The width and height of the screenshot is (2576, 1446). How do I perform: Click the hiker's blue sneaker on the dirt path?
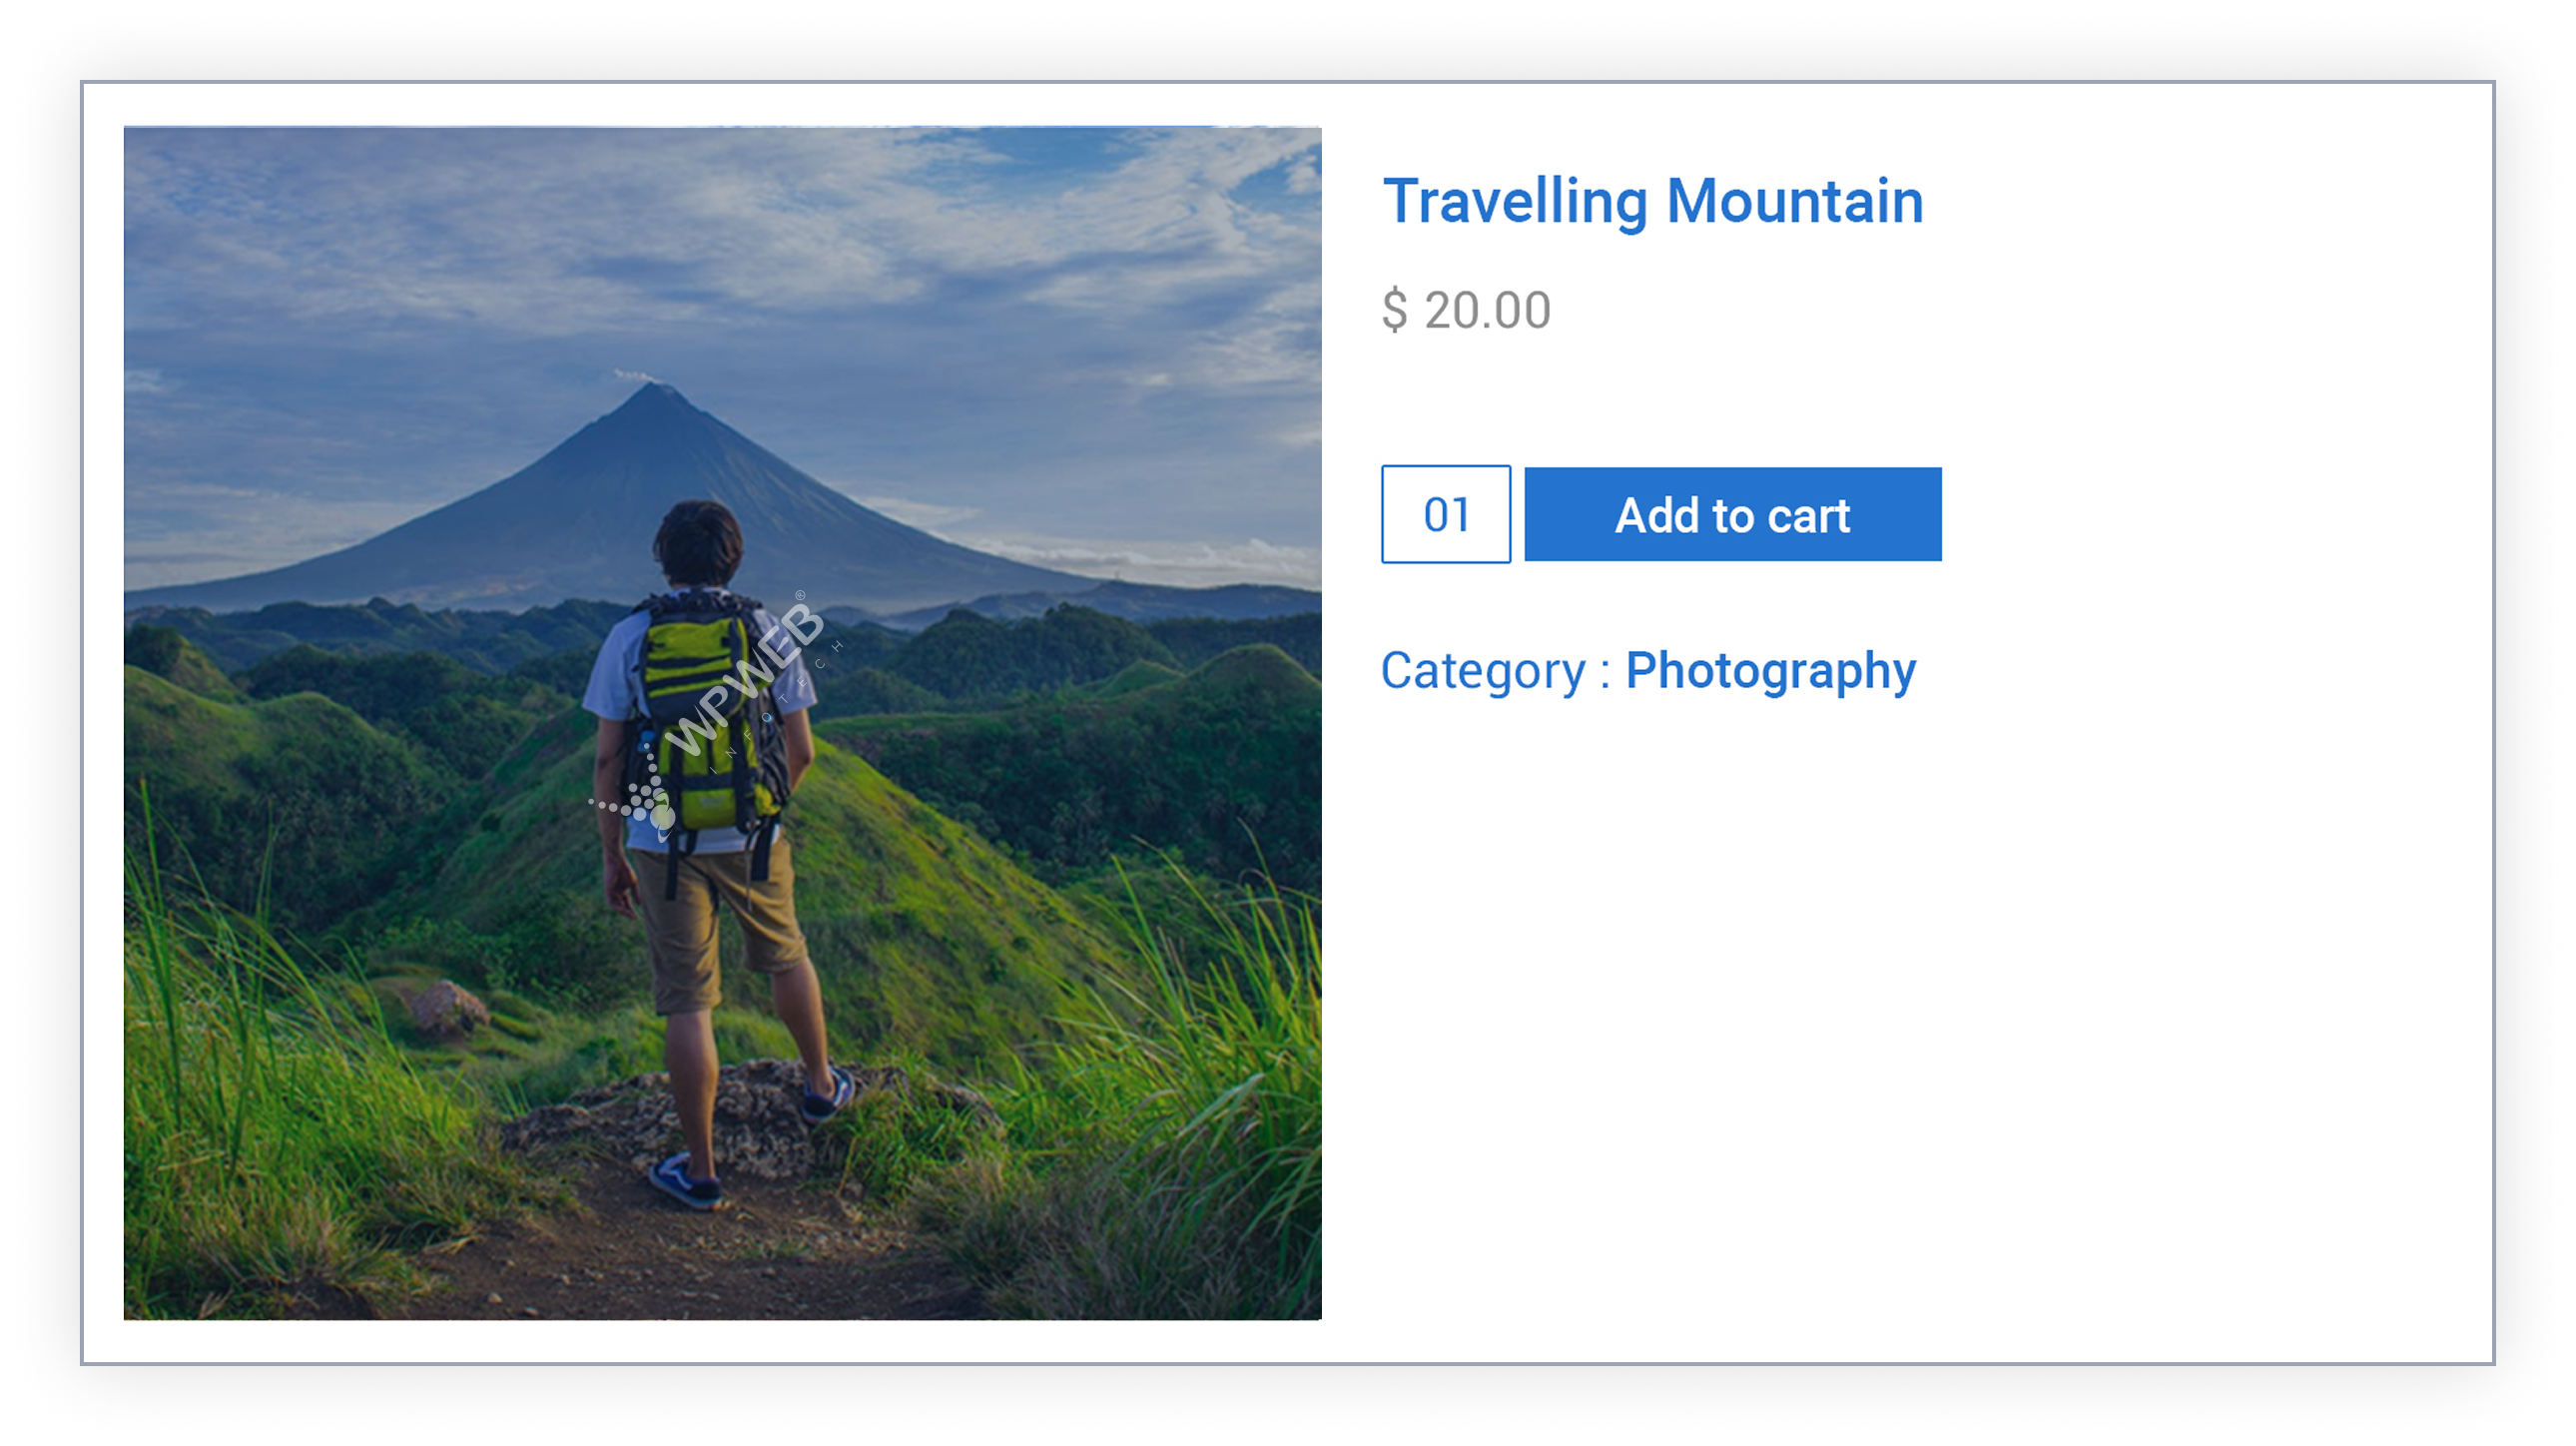[685, 1180]
